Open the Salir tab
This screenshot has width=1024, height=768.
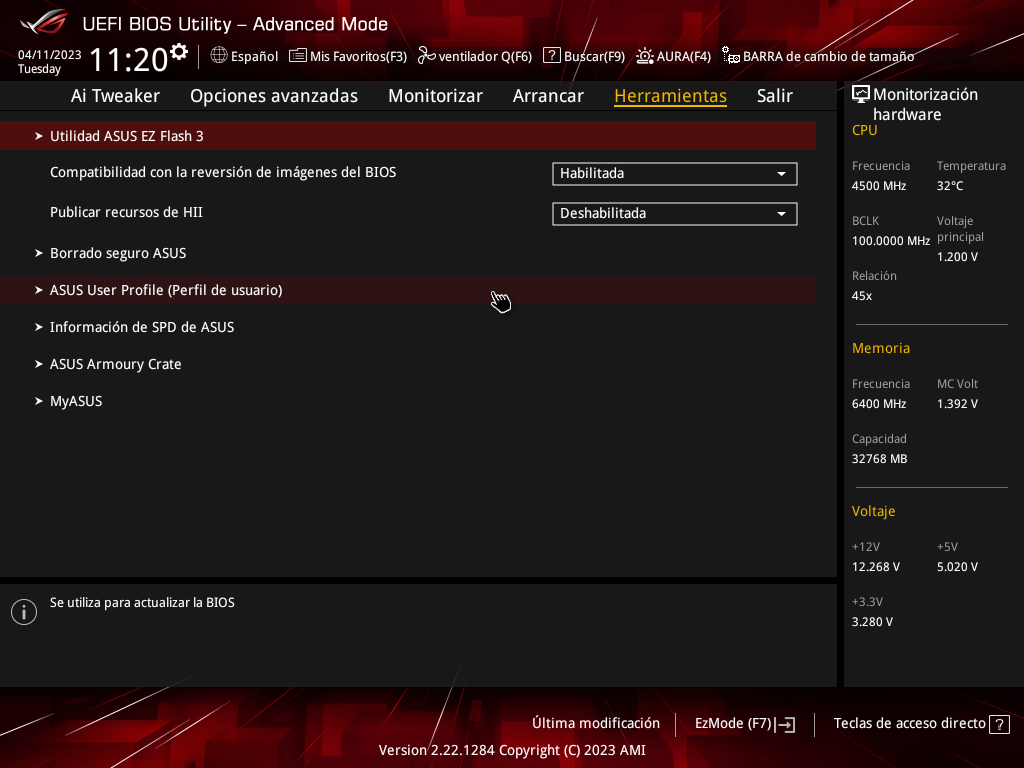click(x=775, y=96)
